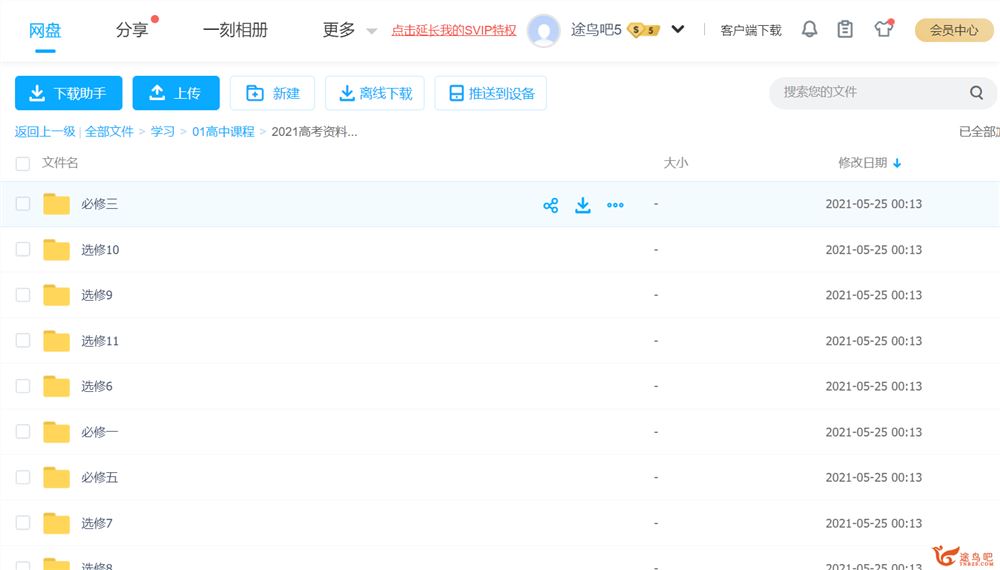
Task: Go to 学习 in breadcrumb
Action: (163, 131)
